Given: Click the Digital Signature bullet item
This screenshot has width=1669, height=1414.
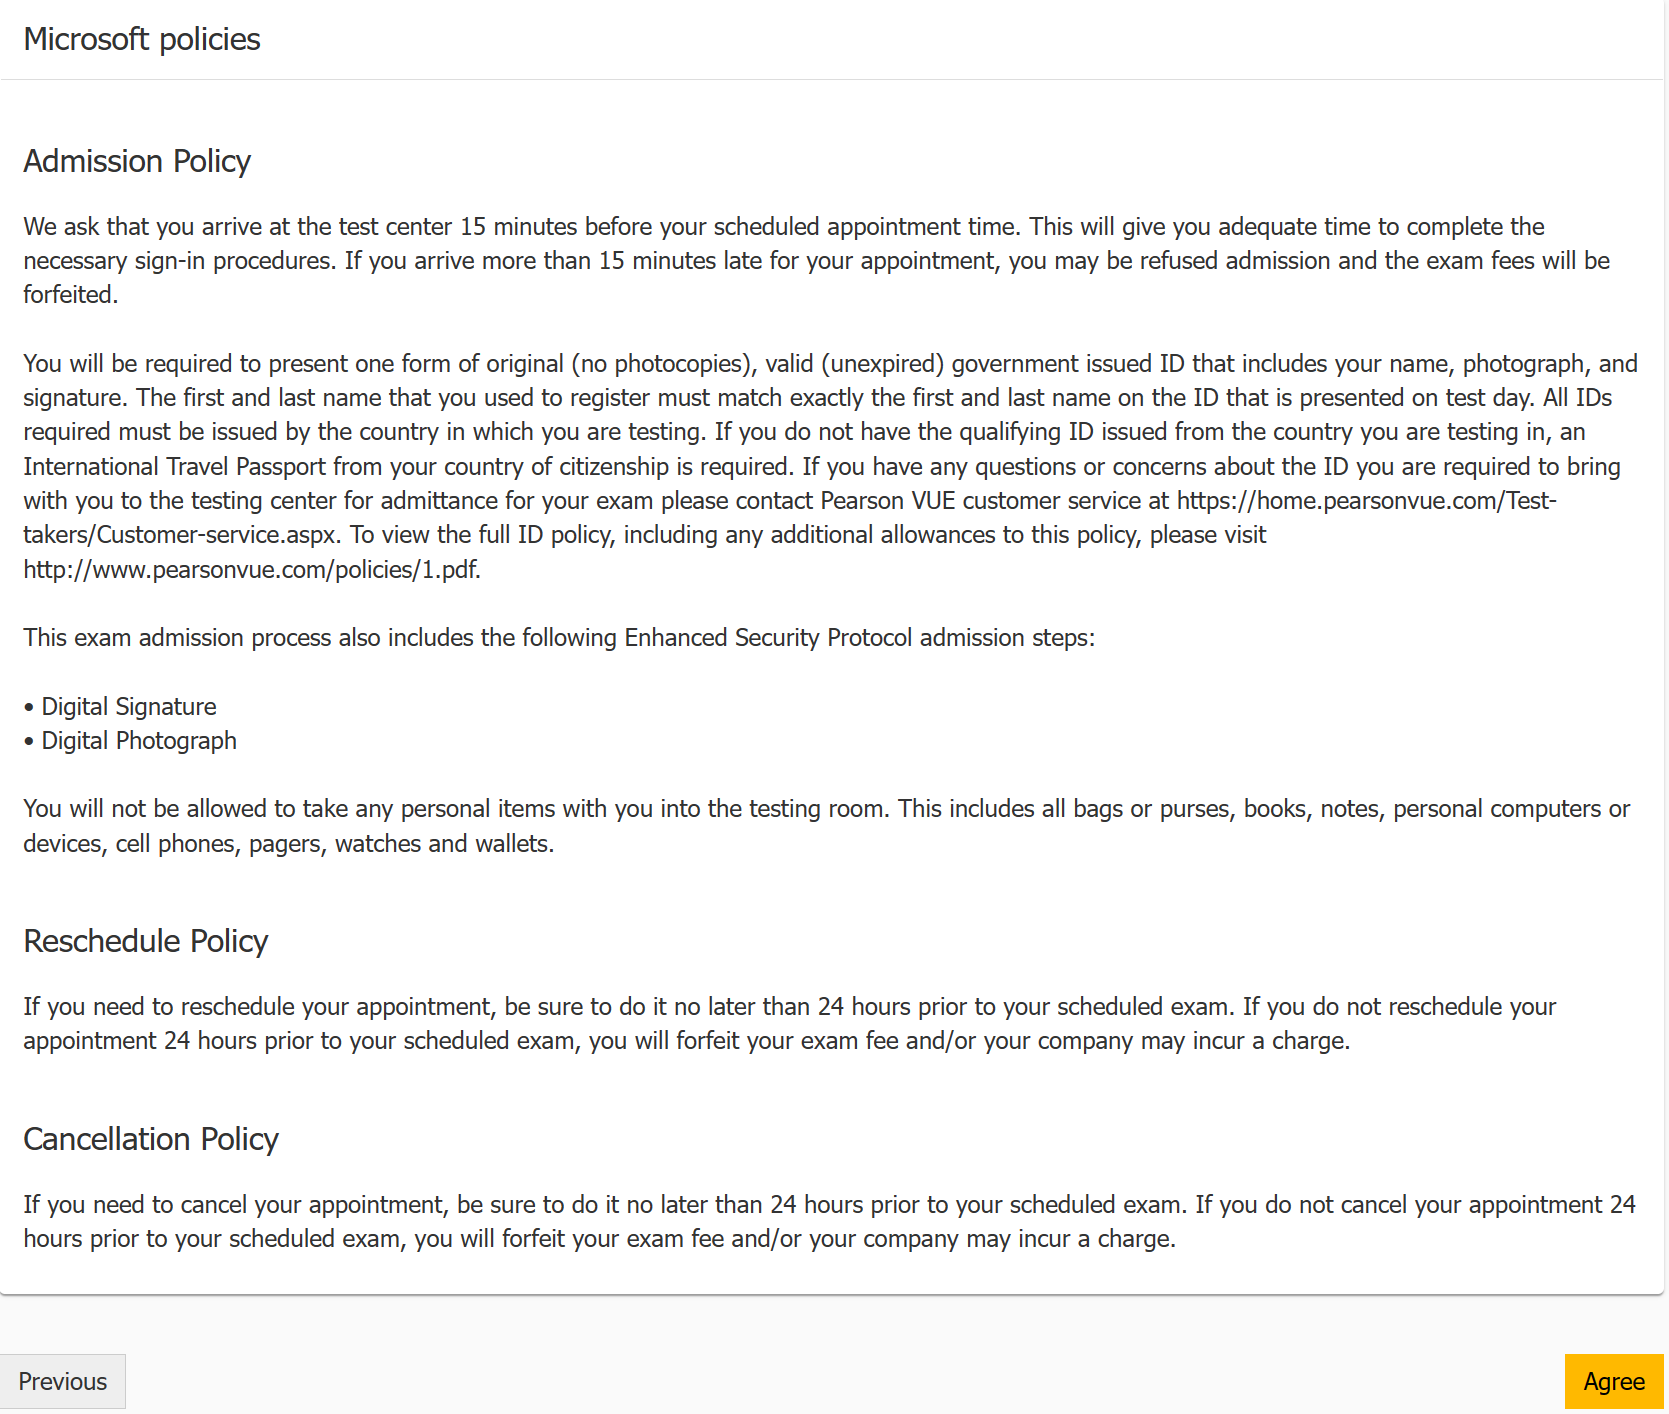Looking at the screenshot, I should pyautogui.click(x=128, y=706).
